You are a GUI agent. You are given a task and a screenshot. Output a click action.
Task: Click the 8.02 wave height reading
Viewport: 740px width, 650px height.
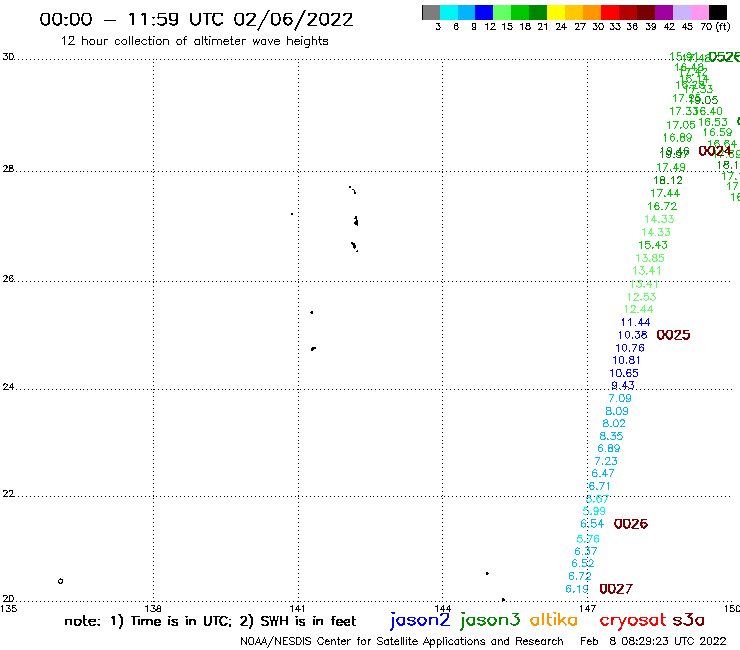click(614, 423)
